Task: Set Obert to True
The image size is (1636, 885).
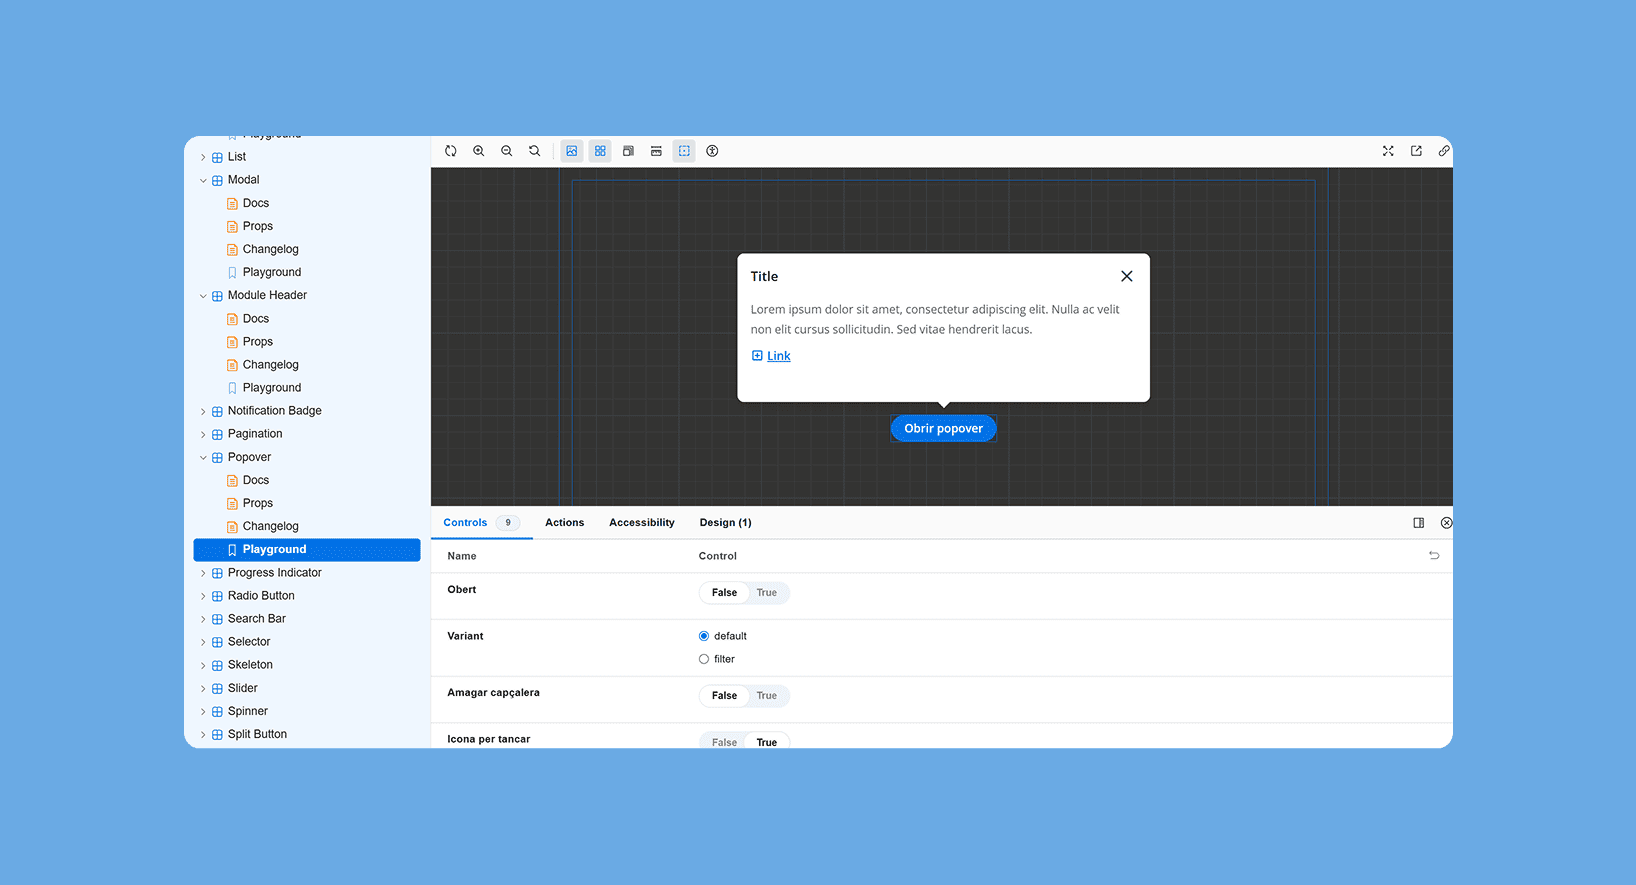Action: 767,593
